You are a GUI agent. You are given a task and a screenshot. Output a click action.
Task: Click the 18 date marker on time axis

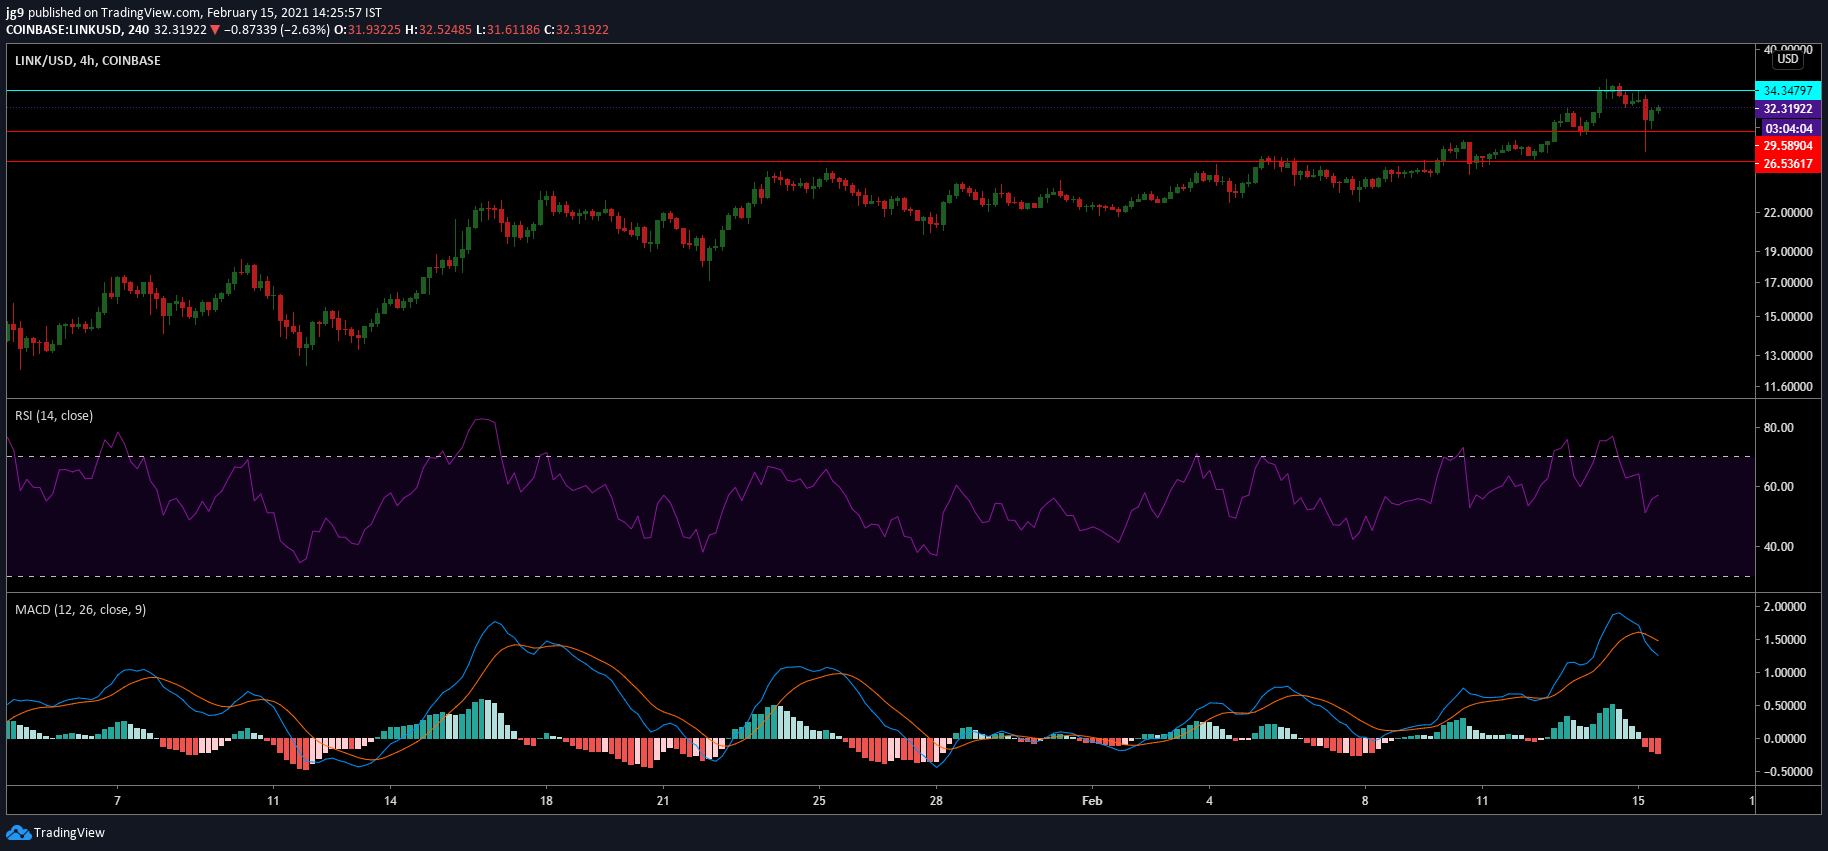point(546,801)
